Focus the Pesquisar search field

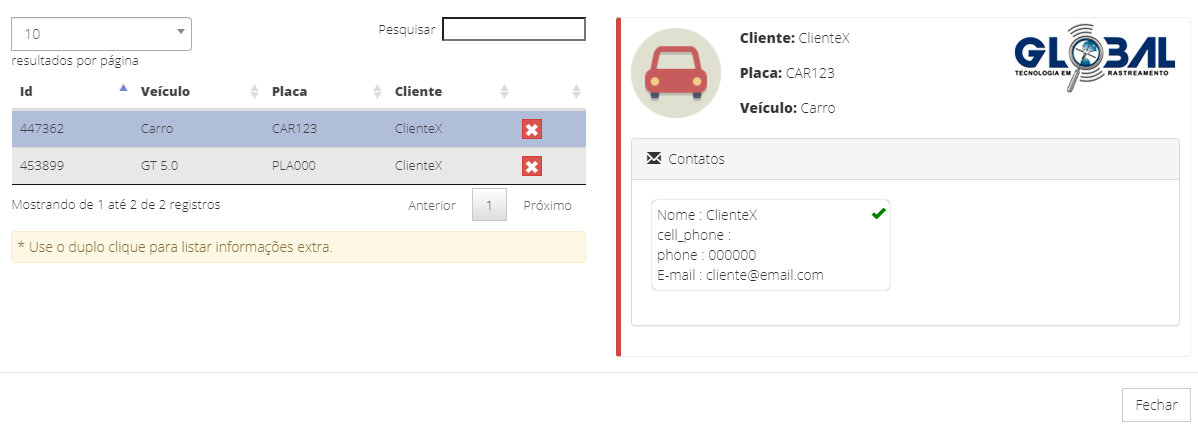[x=513, y=29]
